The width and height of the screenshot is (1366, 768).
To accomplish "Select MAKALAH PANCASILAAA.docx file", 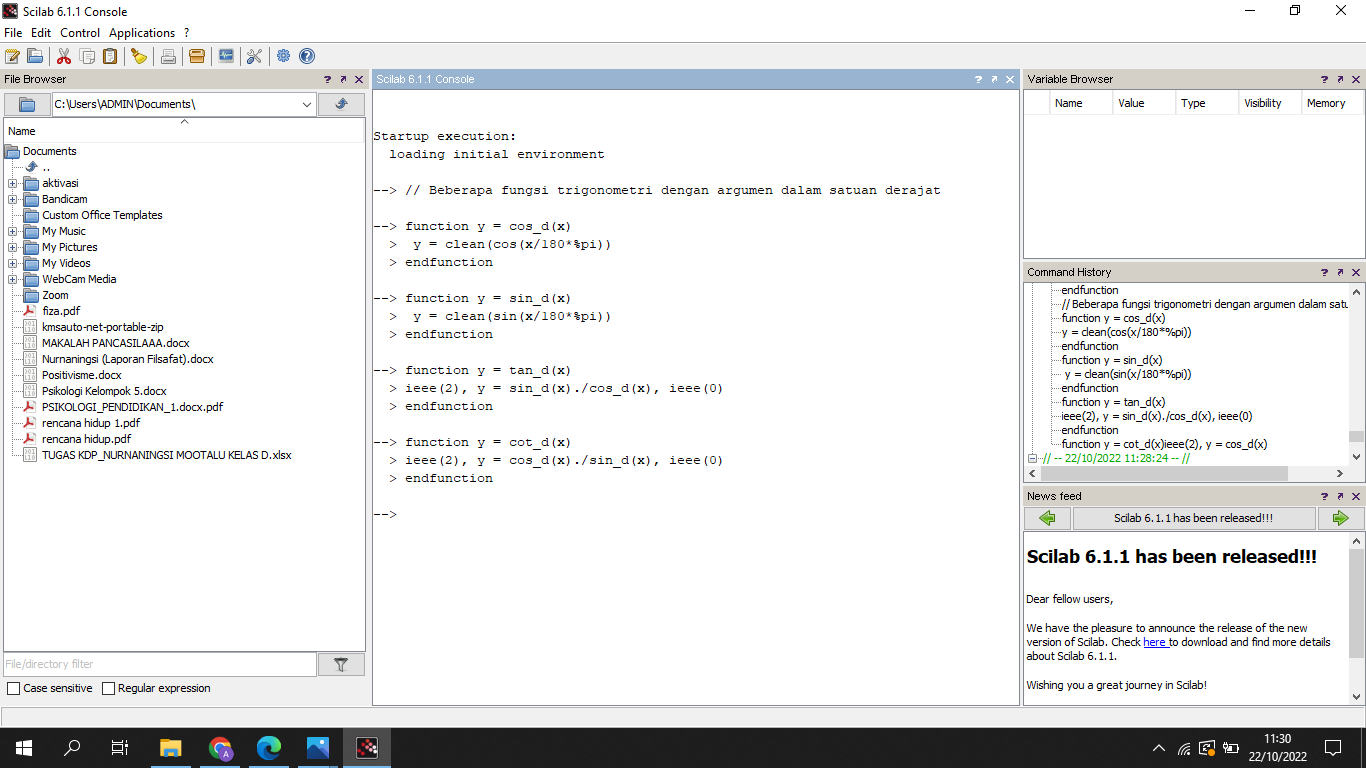I will click(116, 343).
